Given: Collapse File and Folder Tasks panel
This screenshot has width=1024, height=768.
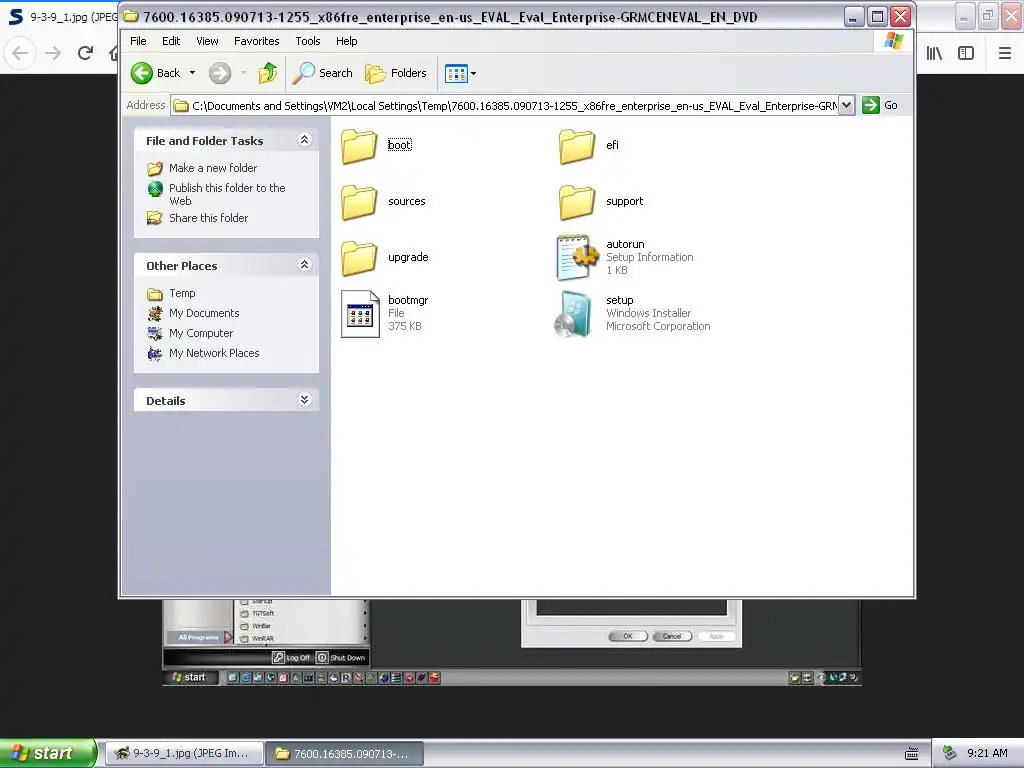Looking at the screenshot, I should pos(304,140).
